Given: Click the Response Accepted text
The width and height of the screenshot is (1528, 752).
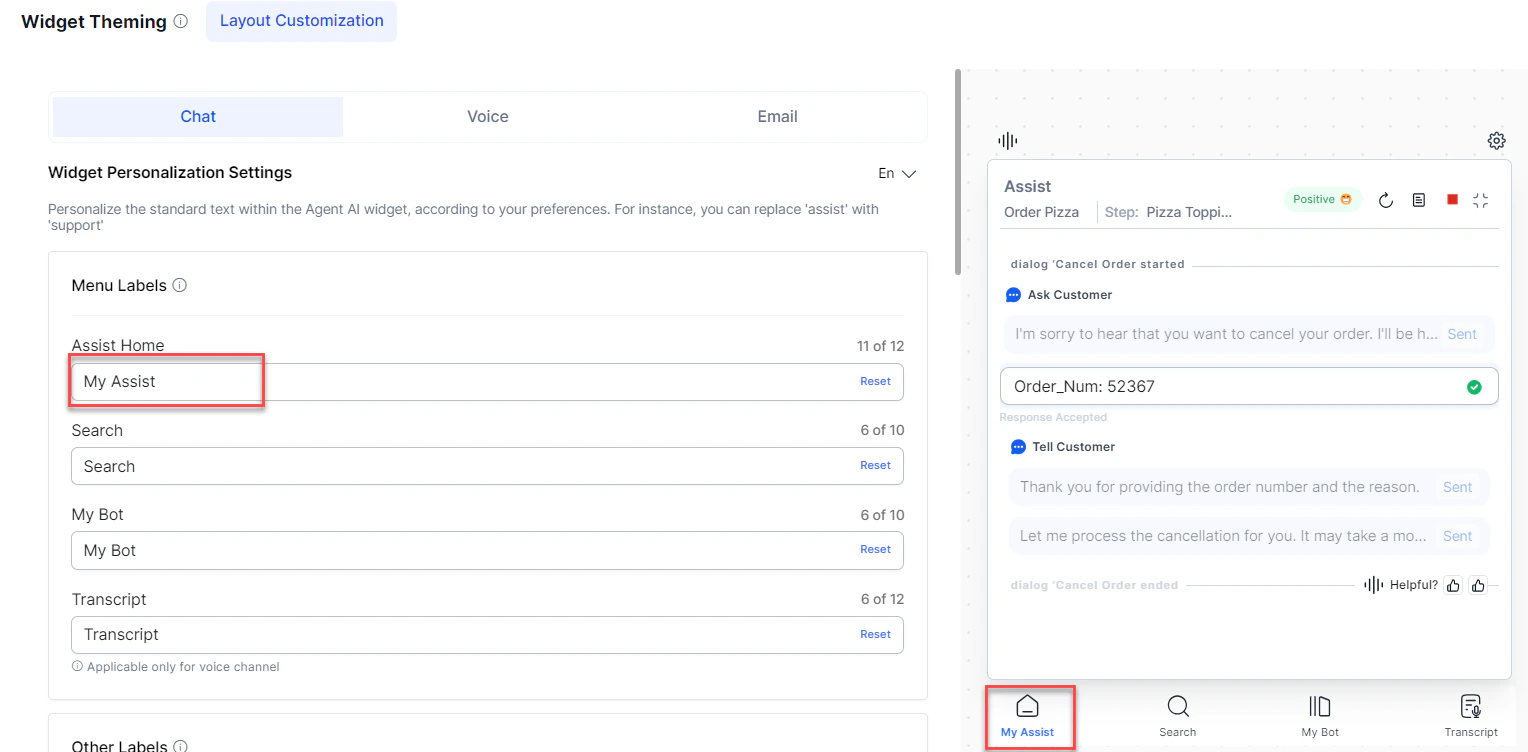Looking at the screenshot, I should 1053,417.
